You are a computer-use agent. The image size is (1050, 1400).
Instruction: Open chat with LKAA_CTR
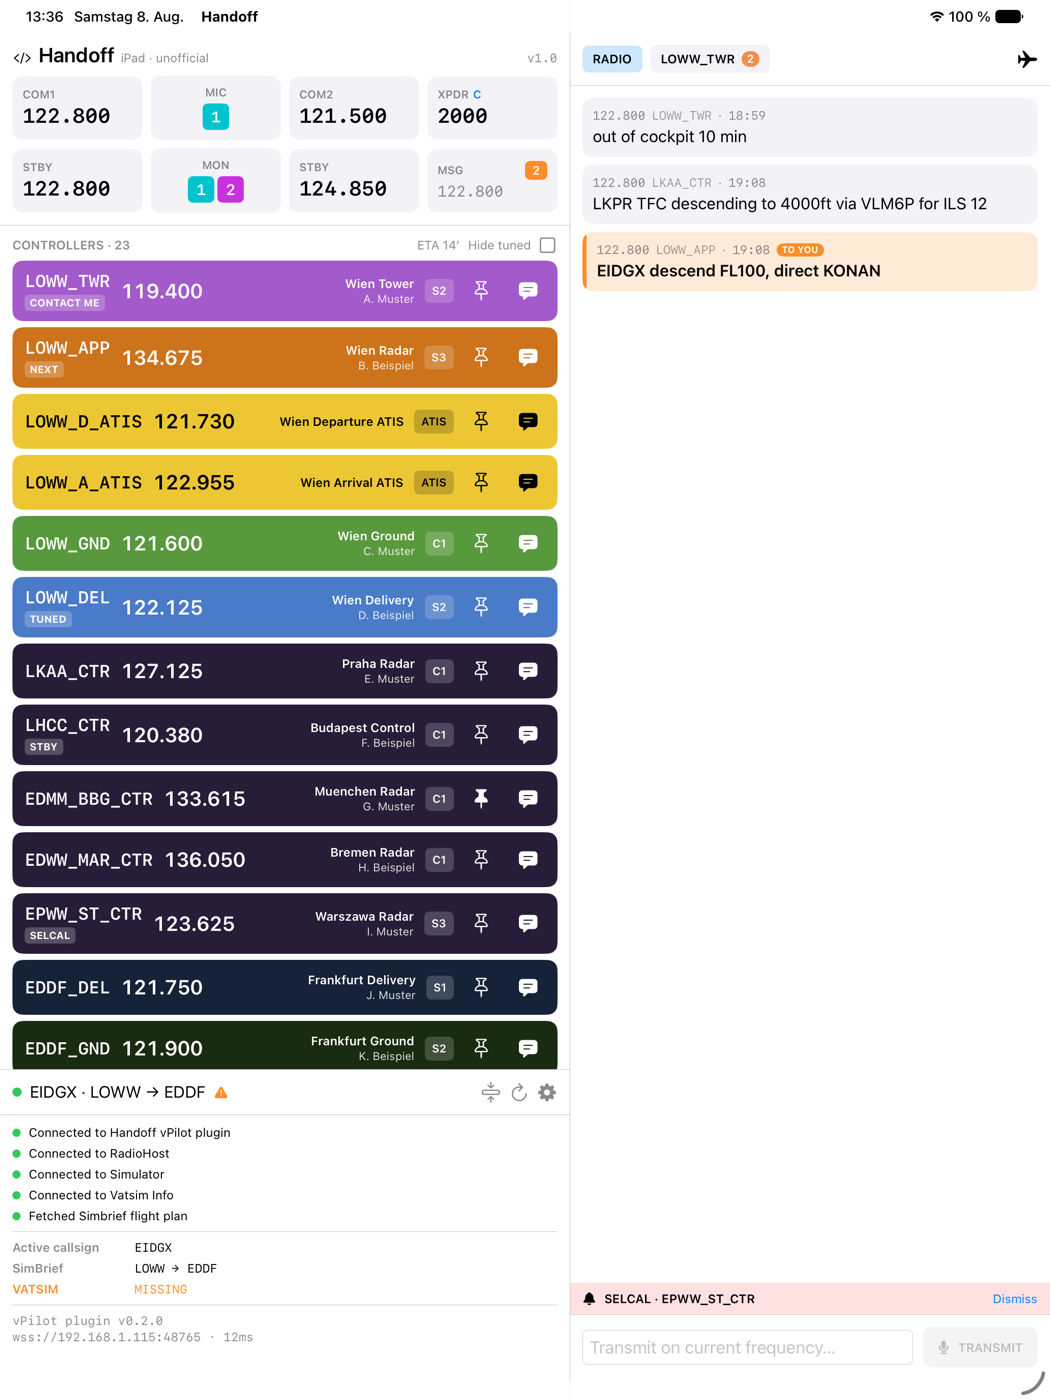click(528, 671)
